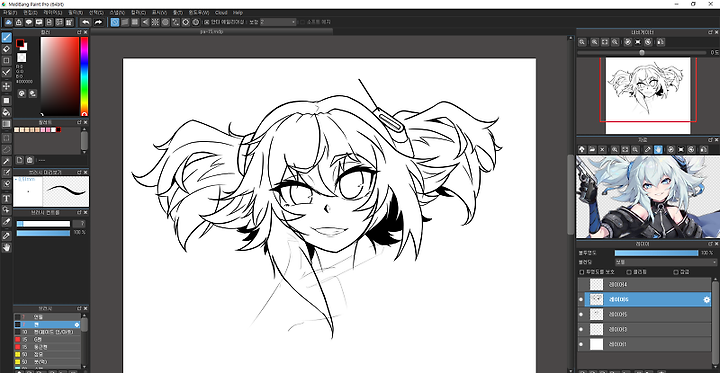Rotate the canvas left in the Navigator
Screen dimensions: 720x373
point(628,42)
